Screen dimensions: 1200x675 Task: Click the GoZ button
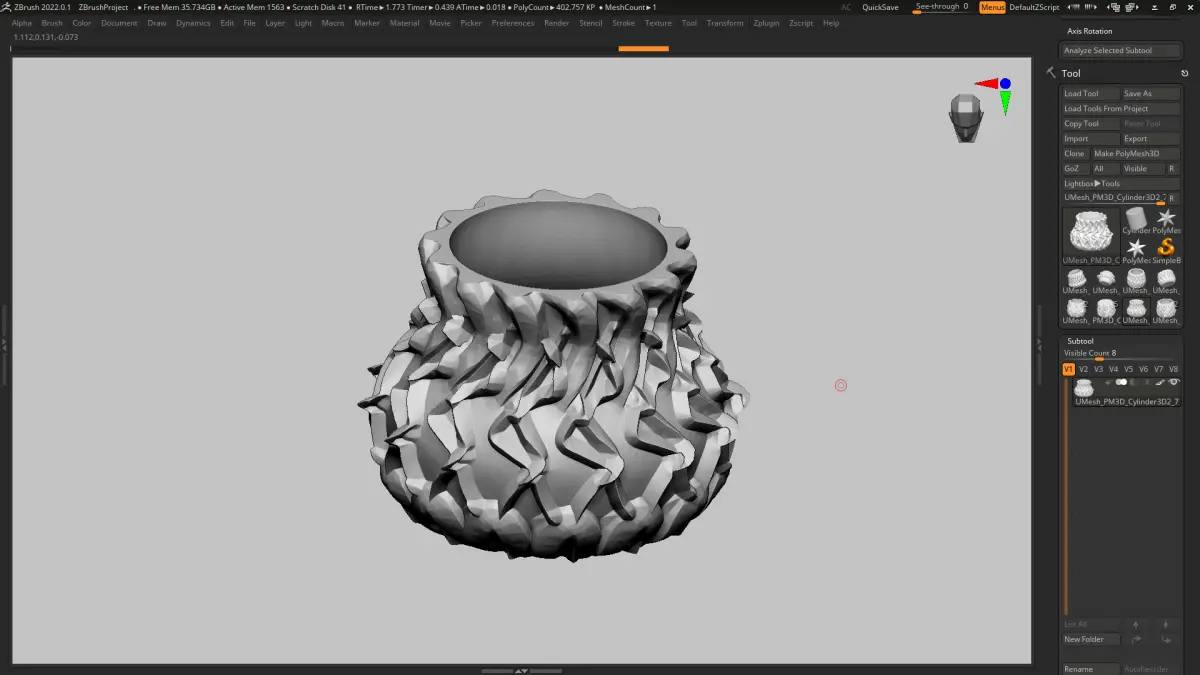coord(1076,168)
